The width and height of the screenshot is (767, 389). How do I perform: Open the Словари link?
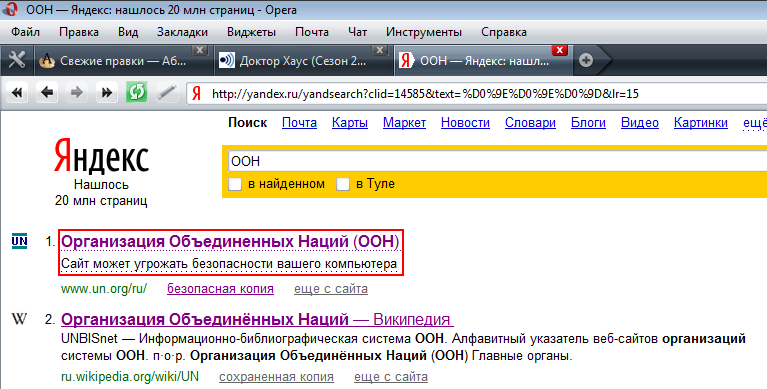pos(530,123)
